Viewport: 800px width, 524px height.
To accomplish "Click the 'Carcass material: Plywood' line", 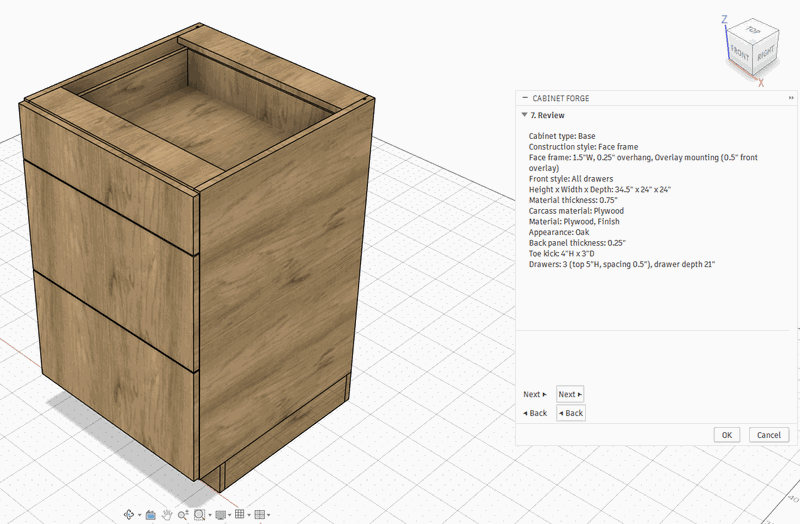I will [576, 211].
